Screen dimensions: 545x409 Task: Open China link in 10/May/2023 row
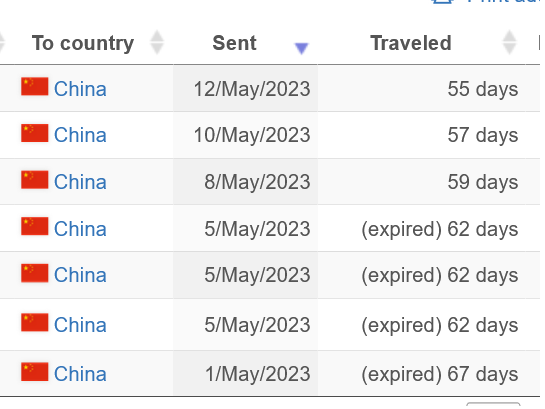coord(80,135)
